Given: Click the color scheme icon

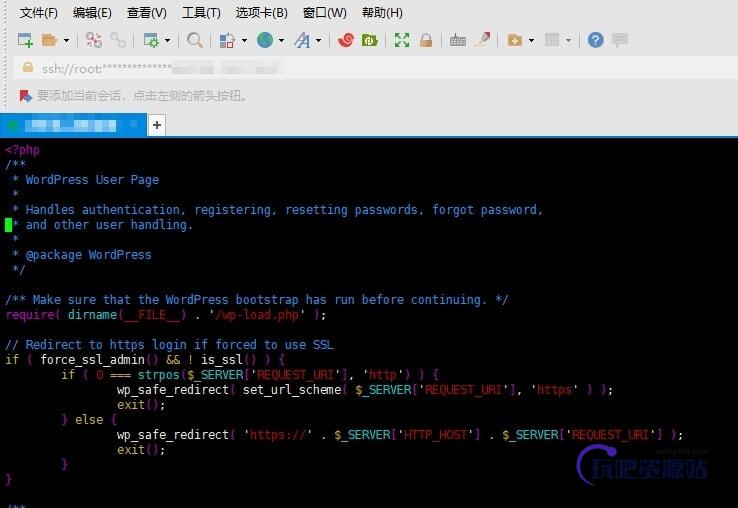Looking at the screenshot, I should [227, 40].
